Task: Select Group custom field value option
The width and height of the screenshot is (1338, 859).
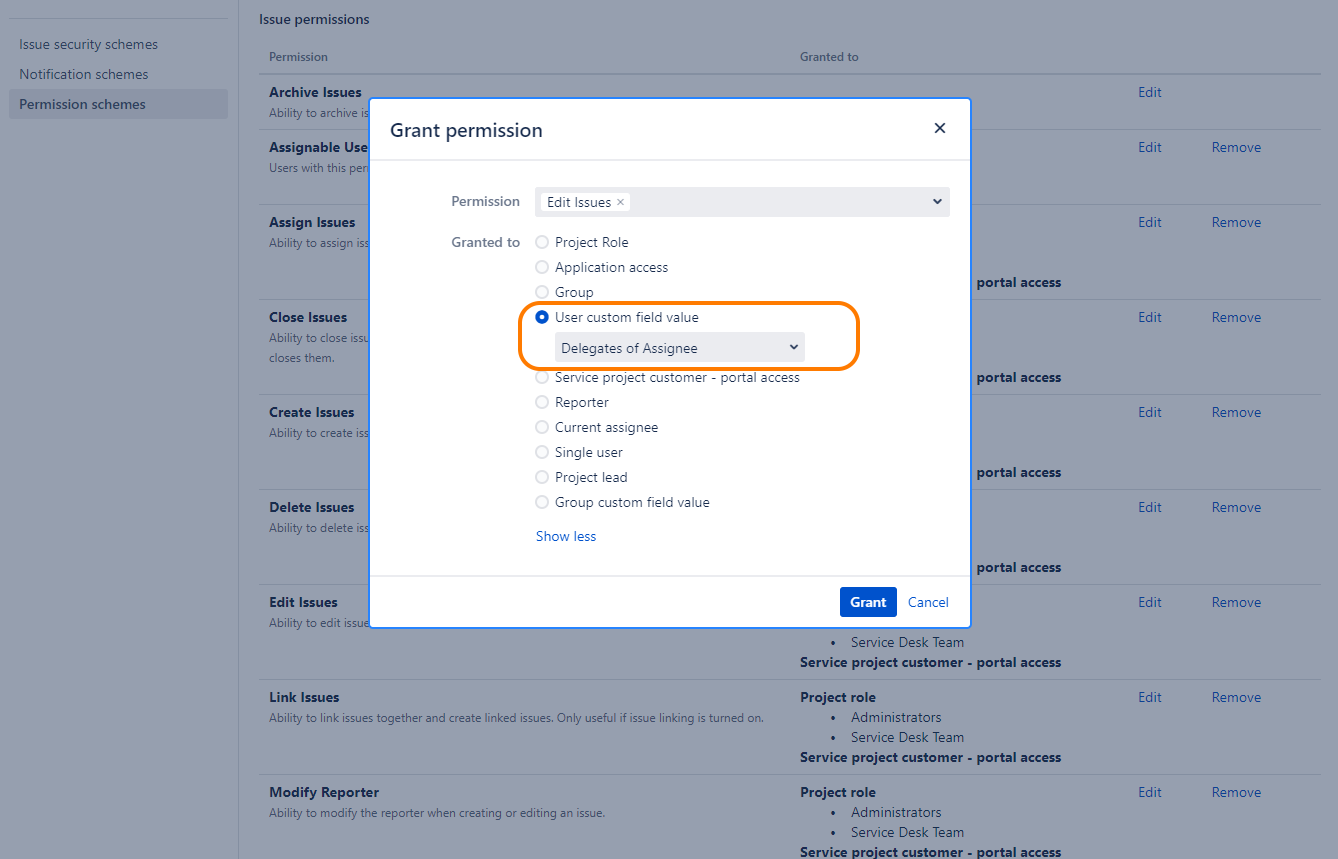Action: [x=542, y=502]
